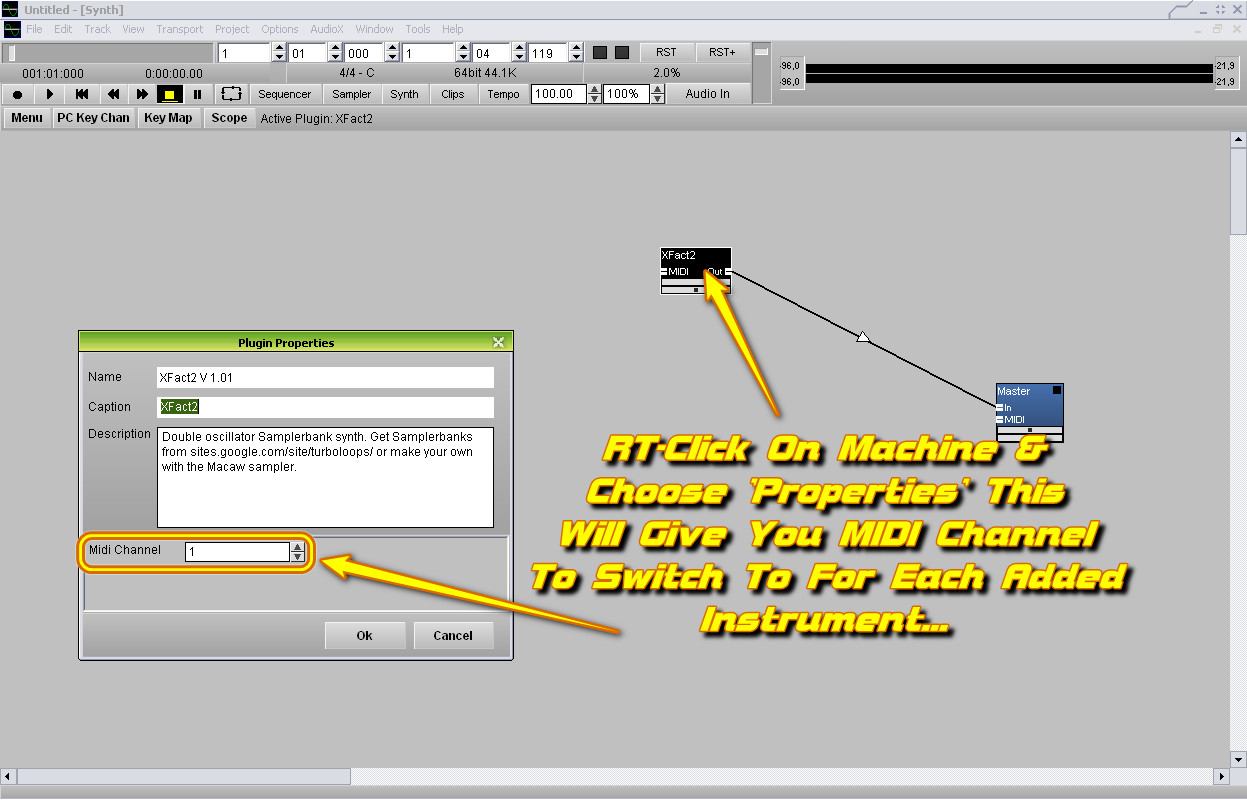Click in the Caption text field
1247x800 pixels.
coord(326,407)
